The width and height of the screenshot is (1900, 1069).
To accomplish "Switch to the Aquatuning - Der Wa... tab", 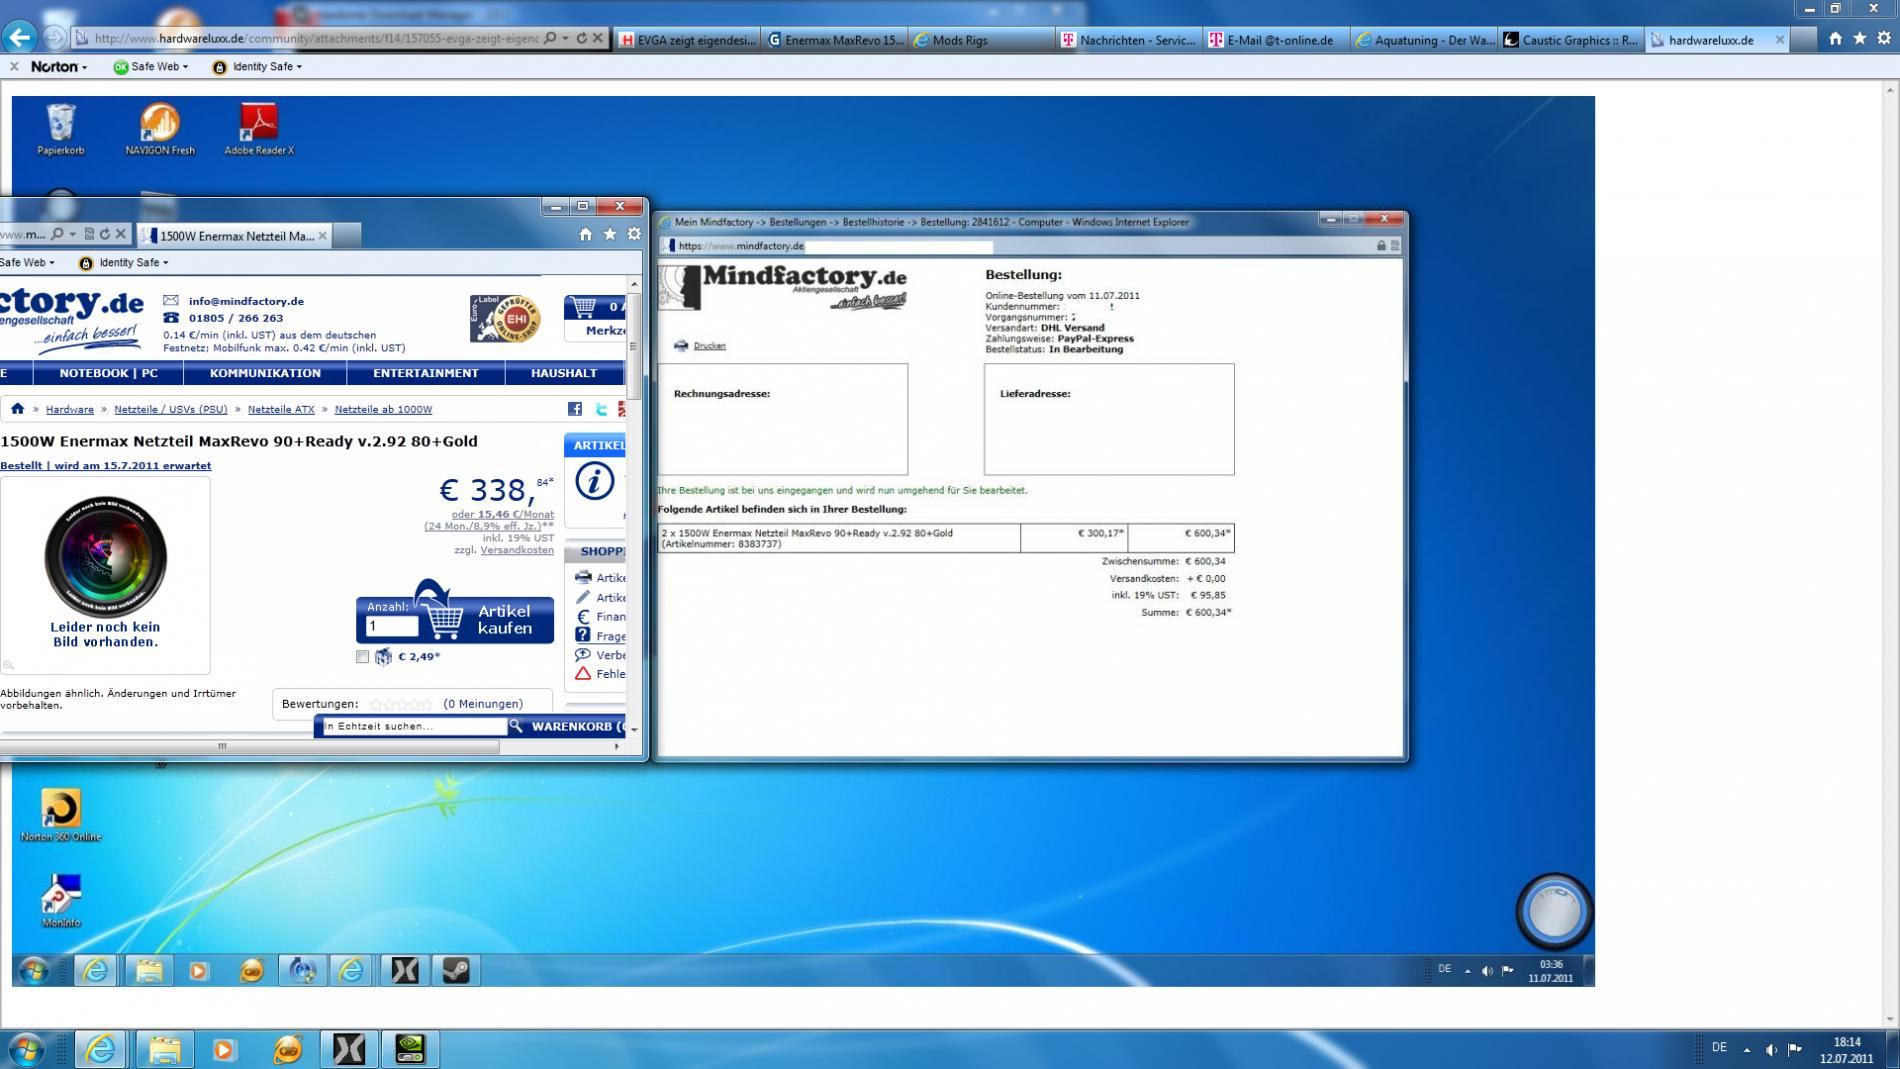I will pos(1424,40).
